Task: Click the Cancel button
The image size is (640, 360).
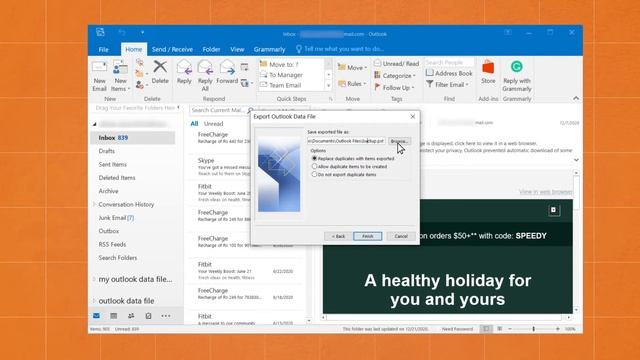Action: pyautogui.click(x=401, y=236)
